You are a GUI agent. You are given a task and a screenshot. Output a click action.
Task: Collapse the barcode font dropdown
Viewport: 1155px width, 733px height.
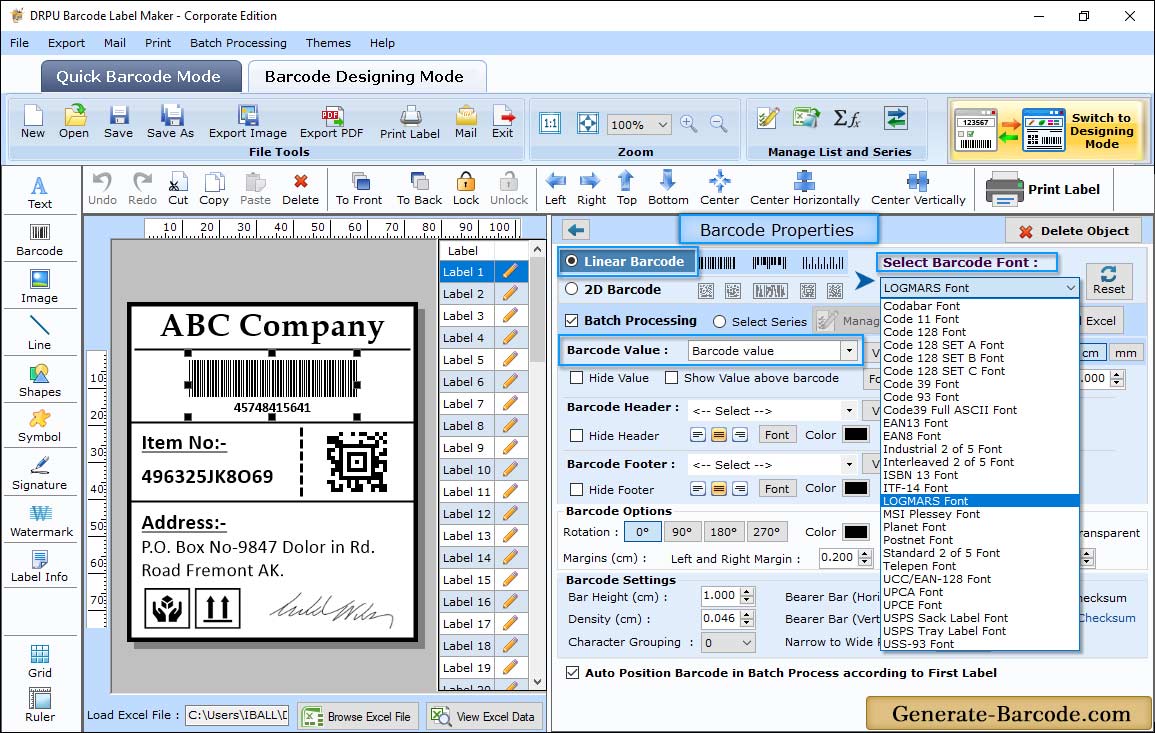coord(1070,288)
